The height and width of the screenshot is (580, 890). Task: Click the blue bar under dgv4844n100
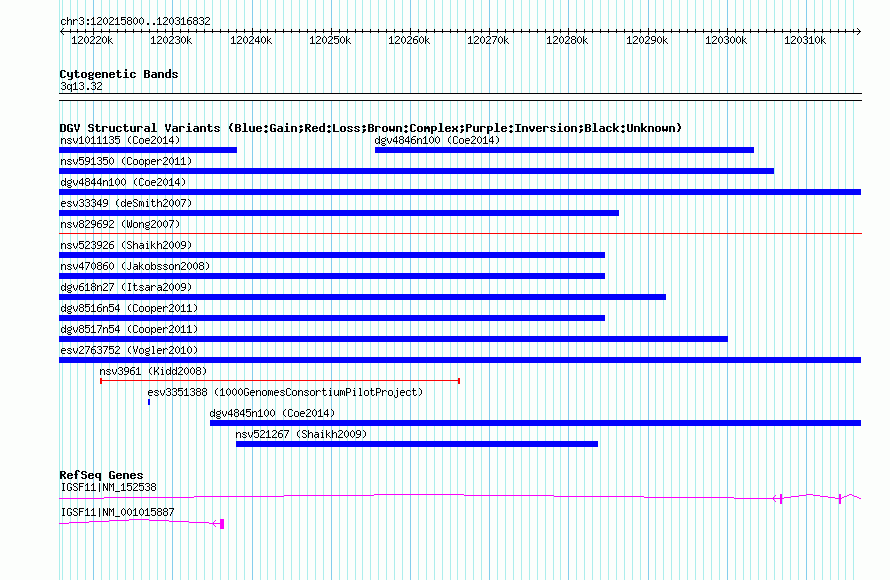(x=460, y=192)
